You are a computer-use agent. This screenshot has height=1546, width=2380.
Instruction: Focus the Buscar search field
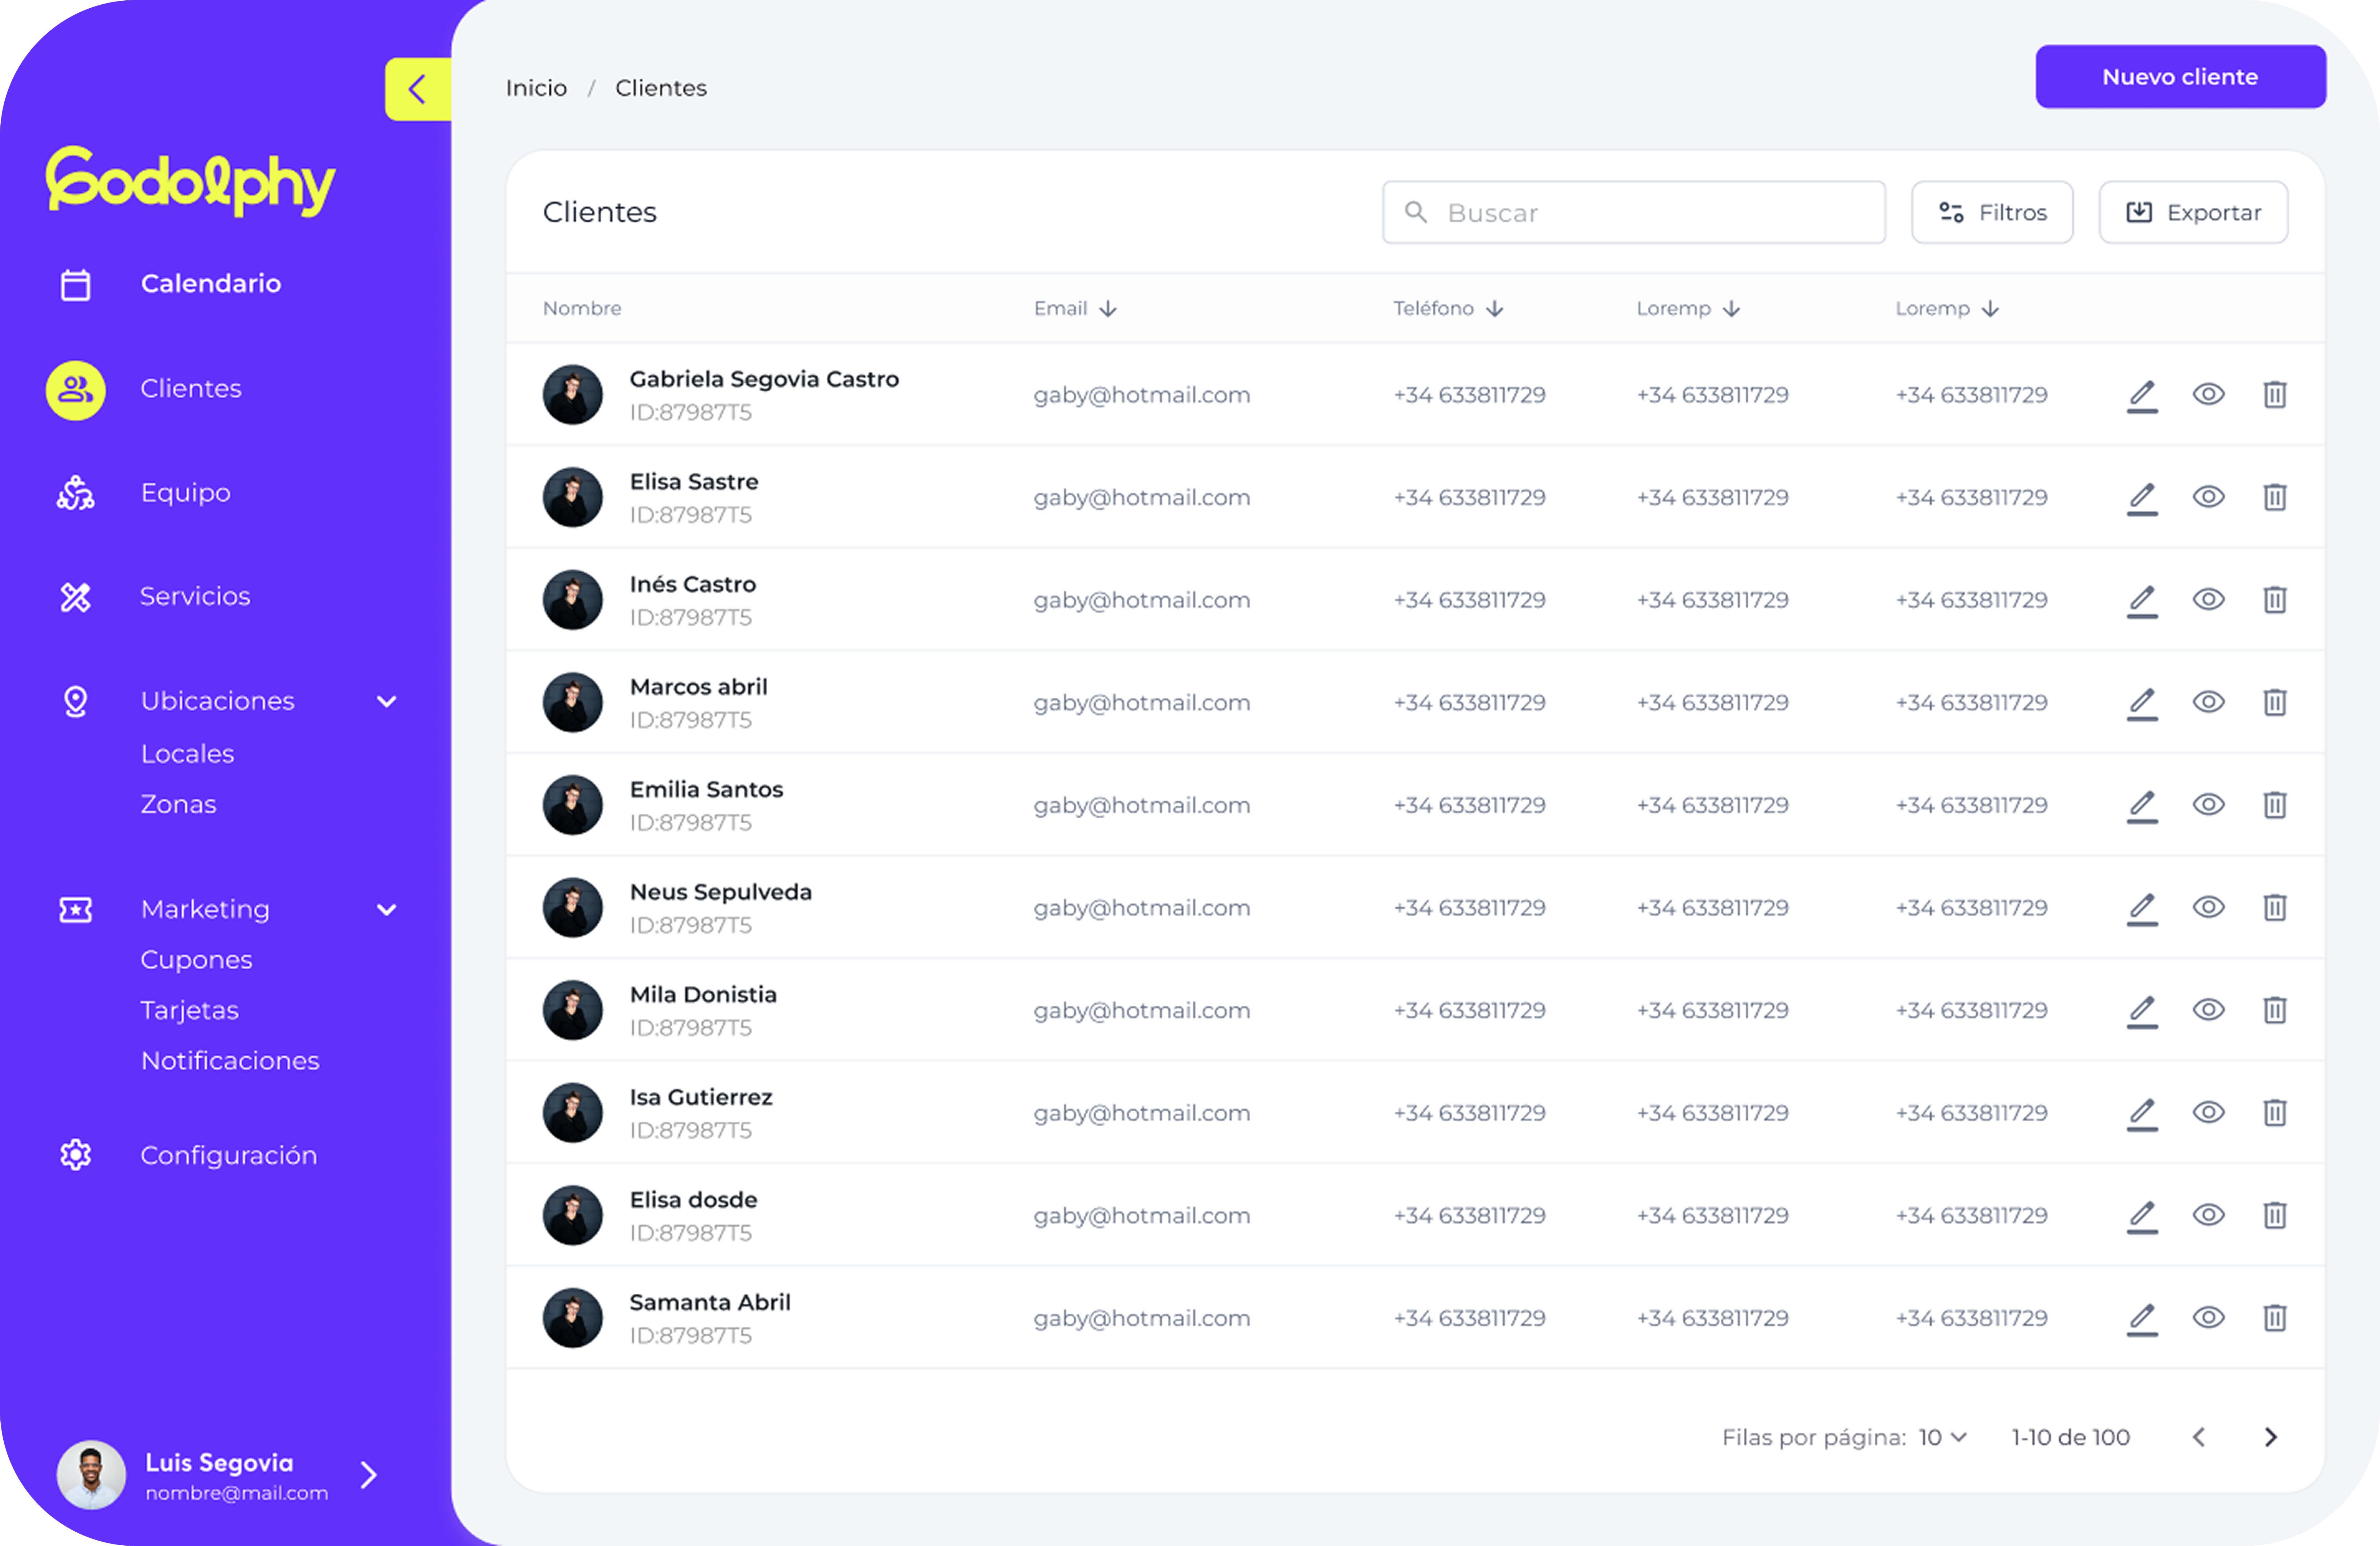click(1634, 212)
